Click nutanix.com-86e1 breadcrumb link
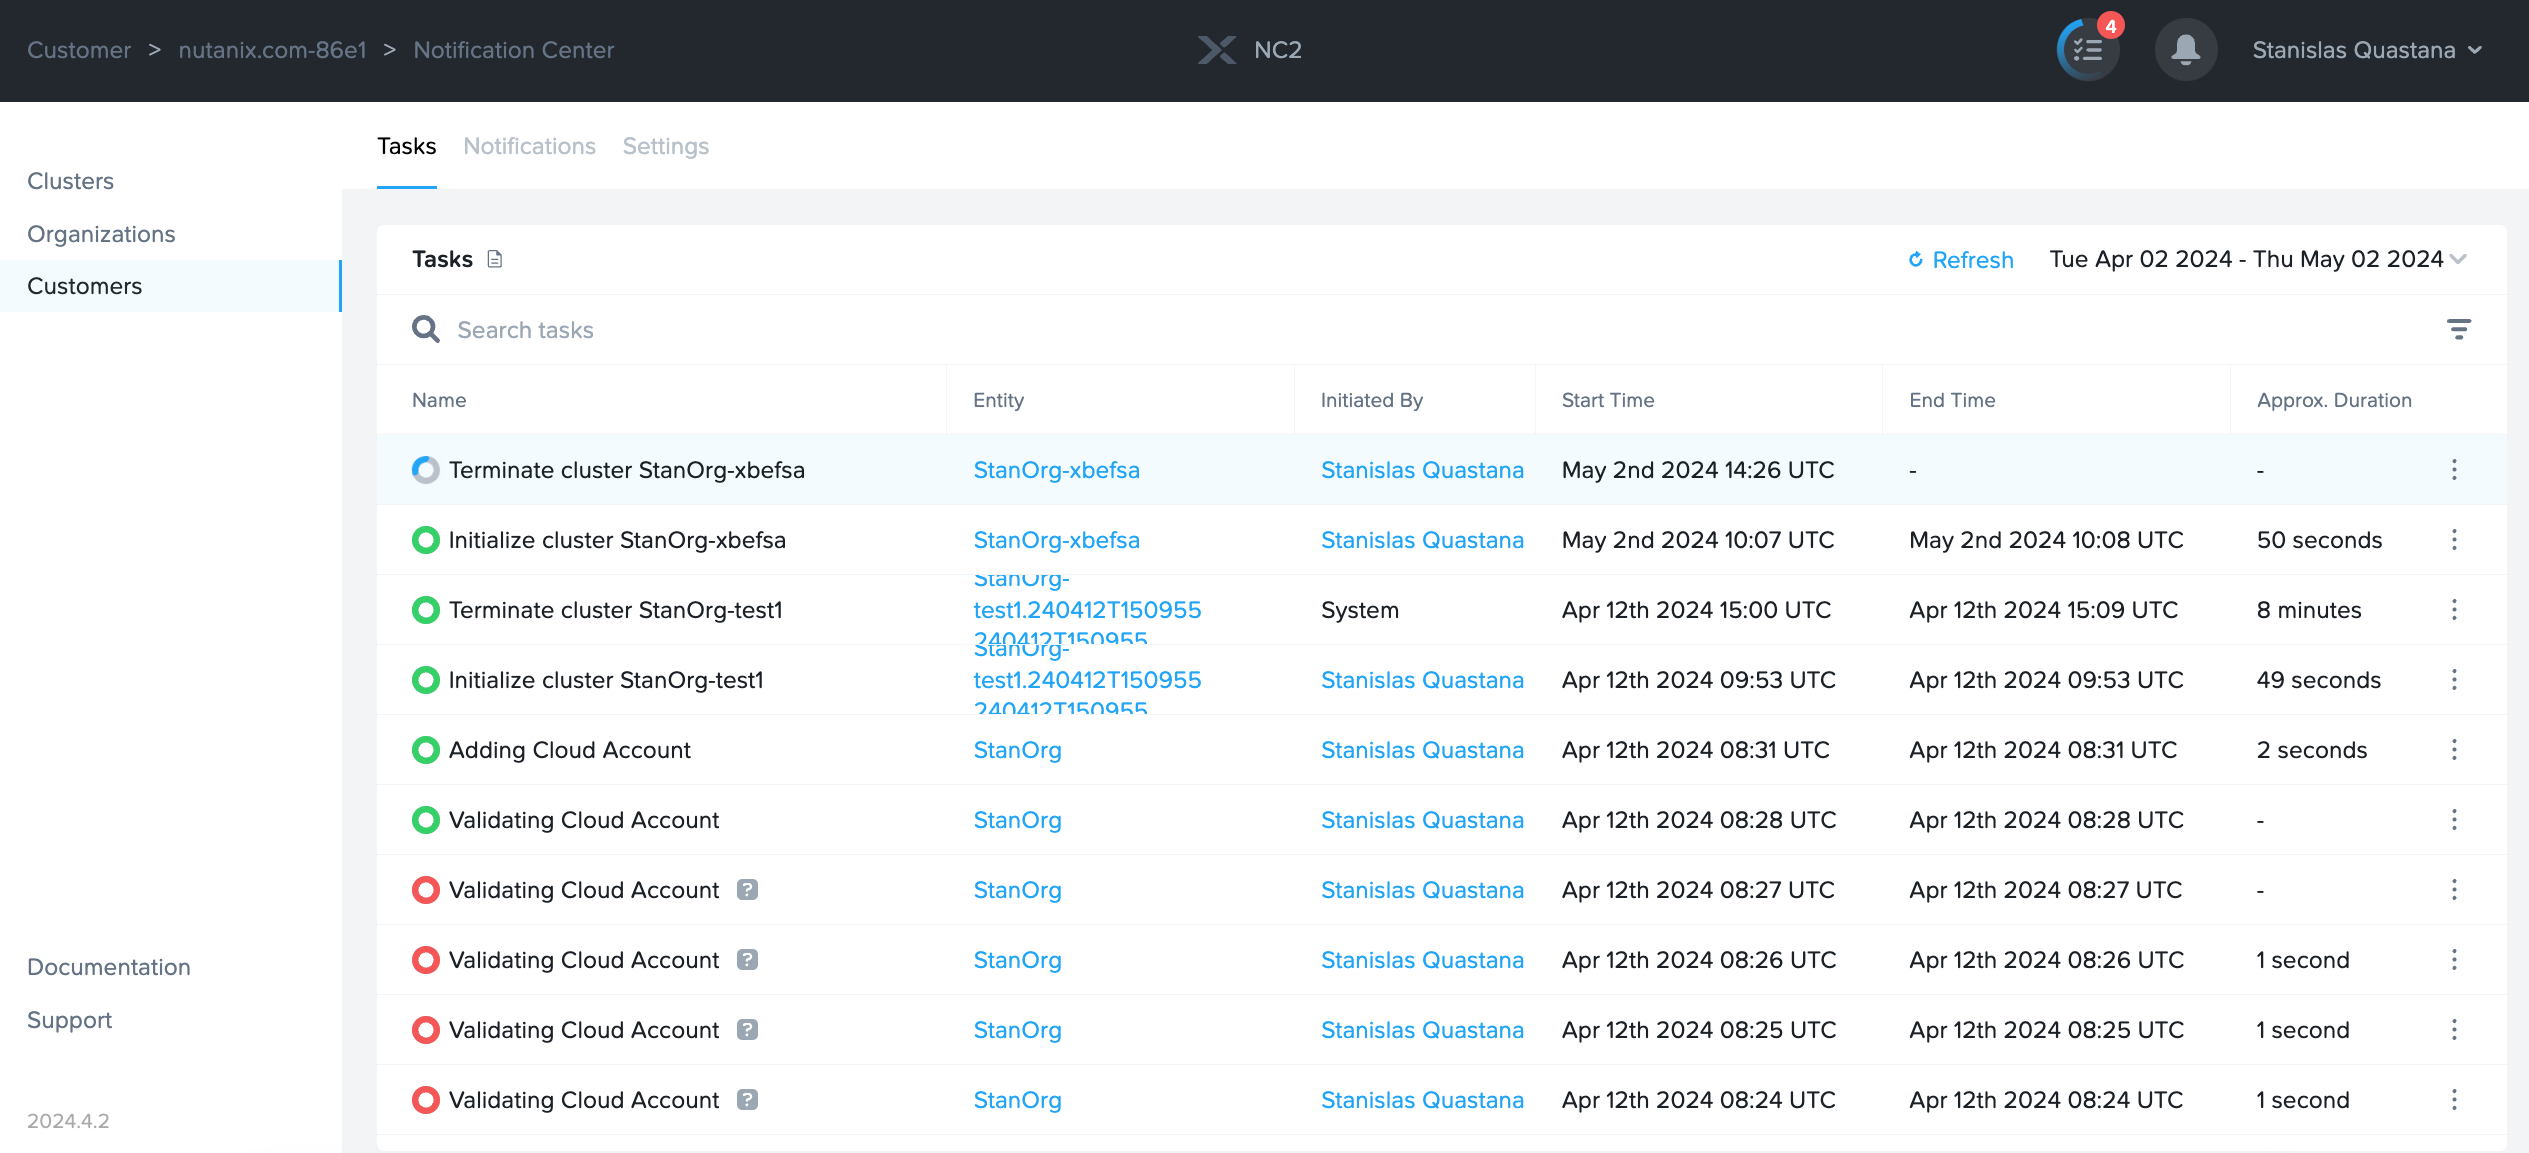The image size is (2529, 1153). pos(272,50)
